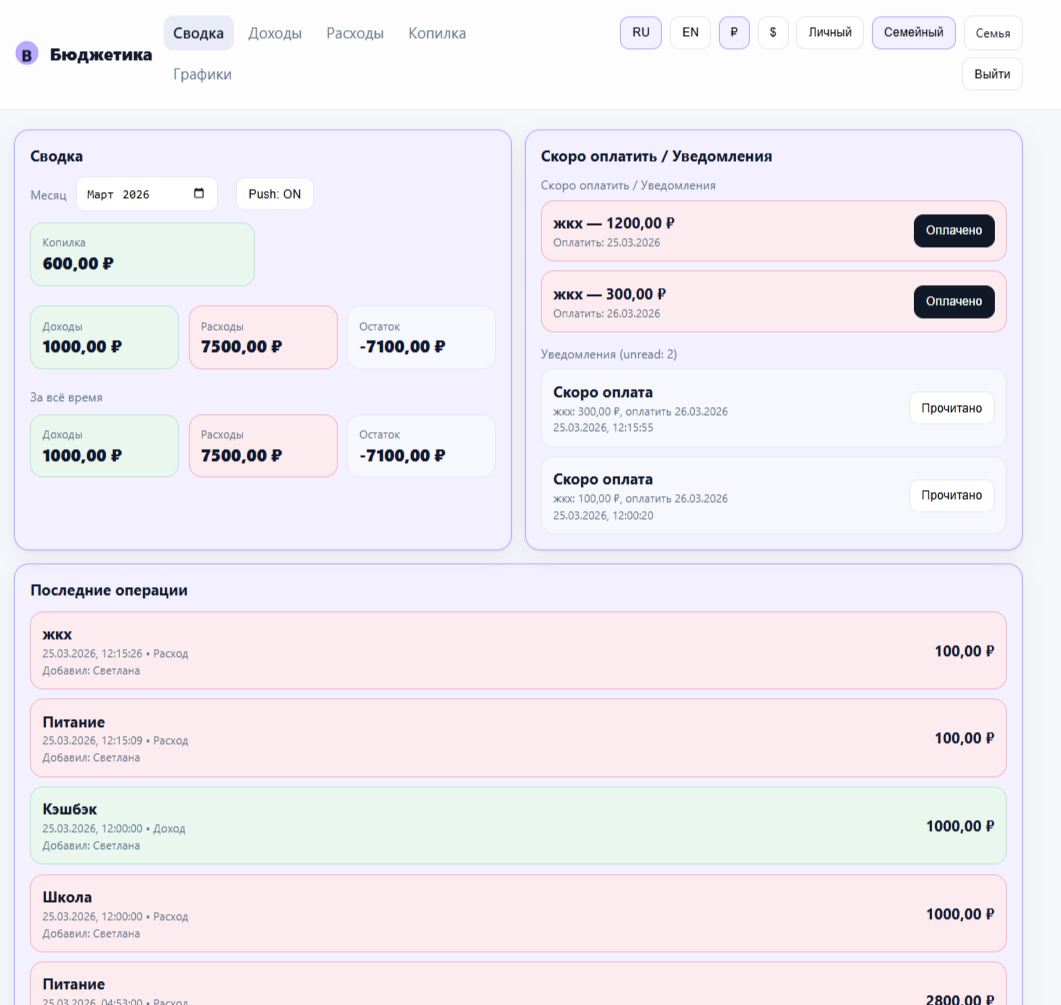
Task: Toggle Push: ON notifications
Action: tap(275, 194)
